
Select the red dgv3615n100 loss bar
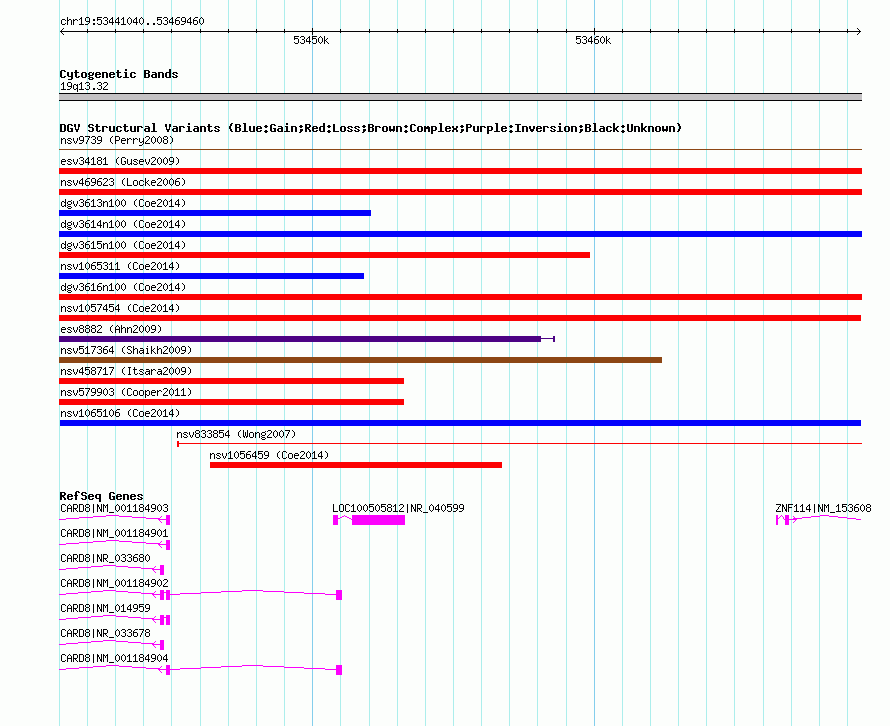coord(325,255)
